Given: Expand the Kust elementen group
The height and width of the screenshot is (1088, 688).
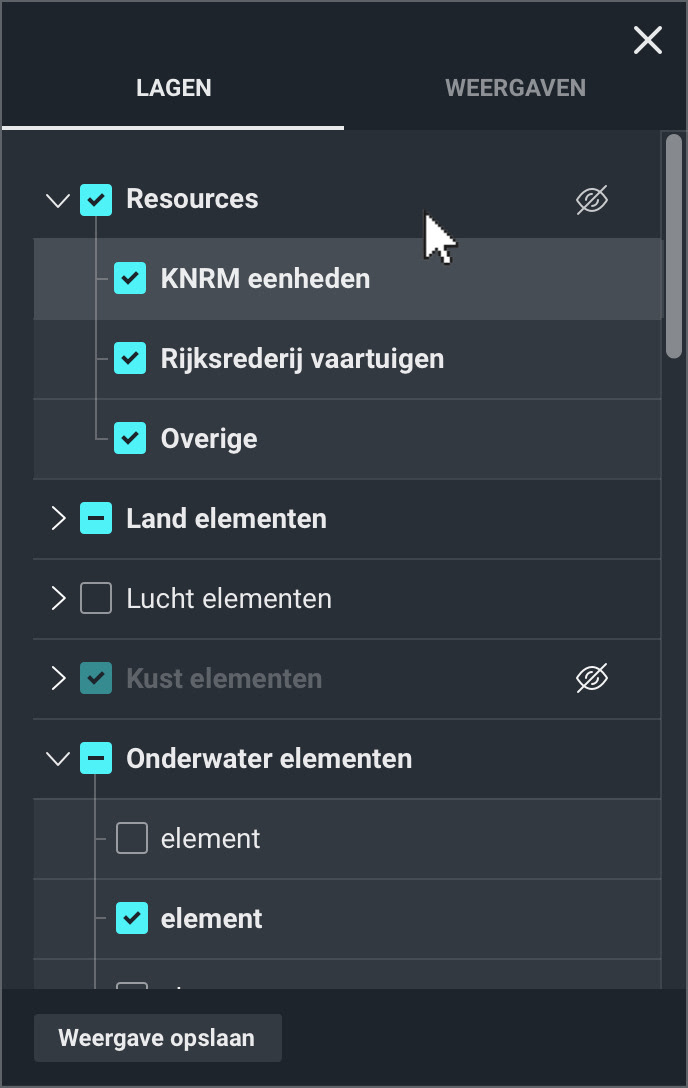Looking at the screenshot, I should coord(57,679).
